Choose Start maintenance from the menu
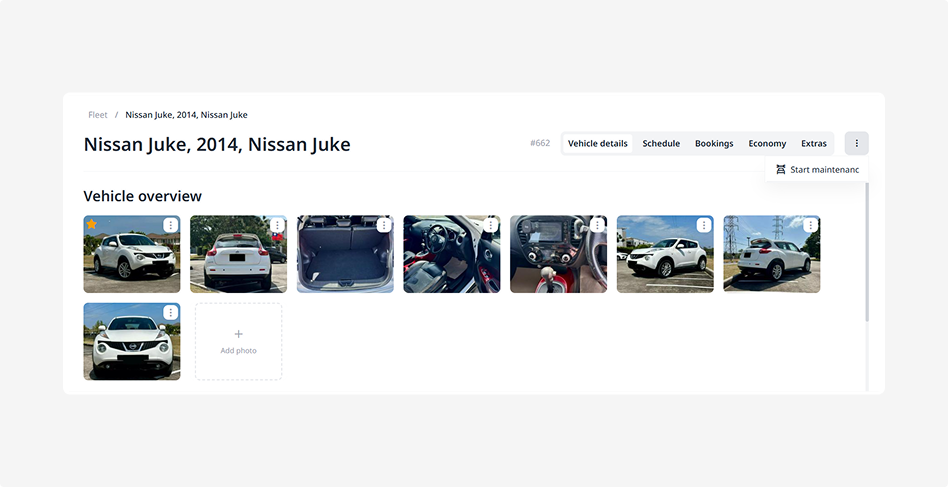948x487 pixels. 824,170
